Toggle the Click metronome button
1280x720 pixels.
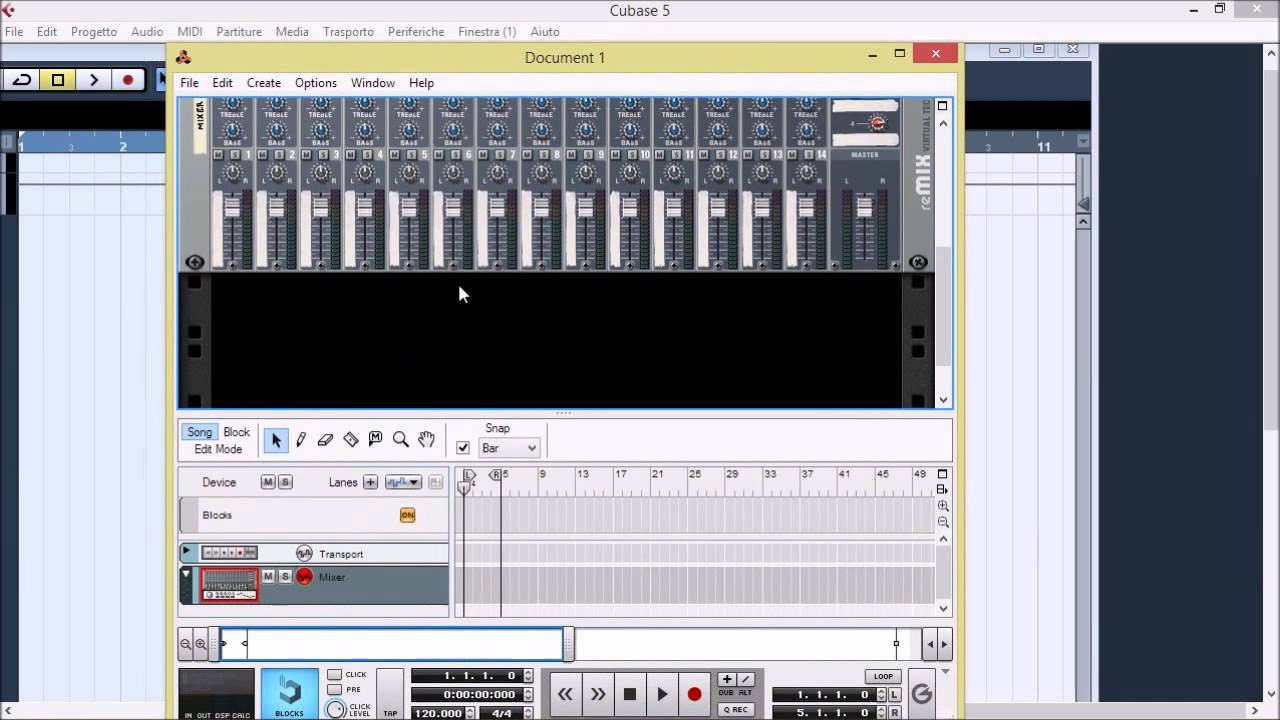point(335,675)
